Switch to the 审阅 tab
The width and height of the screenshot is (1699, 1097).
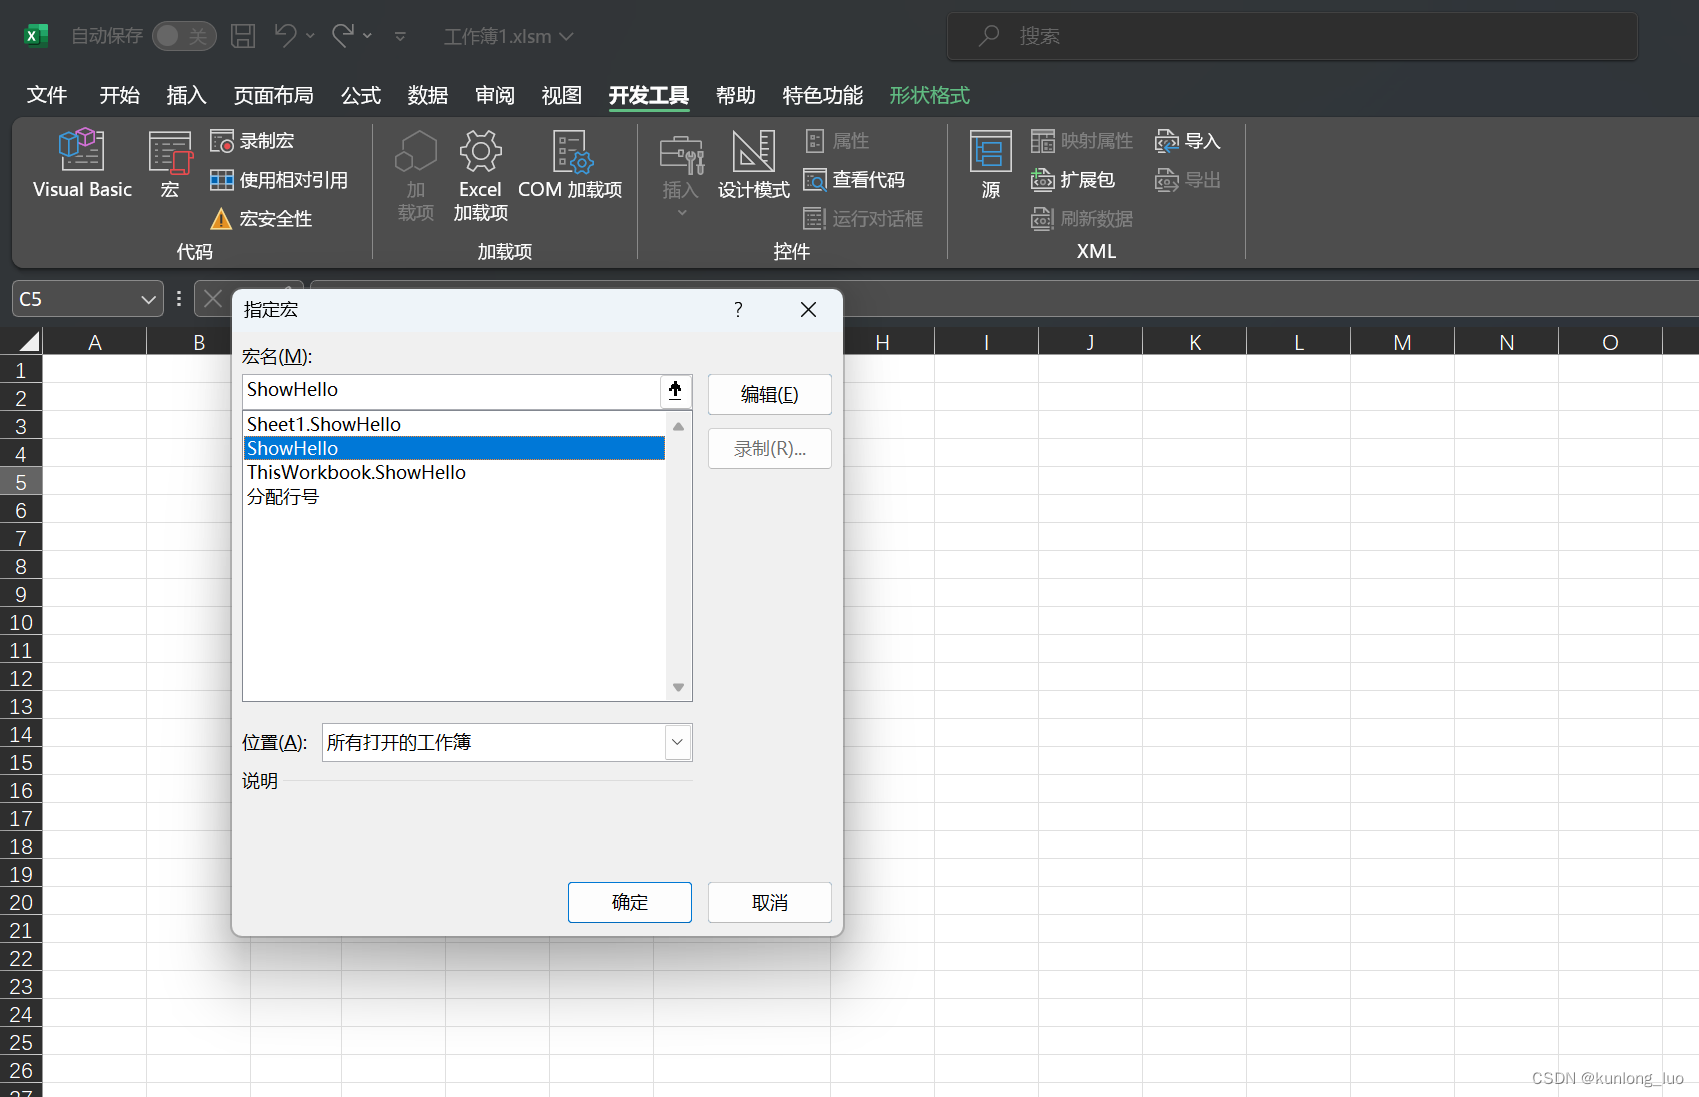[494, 95]
